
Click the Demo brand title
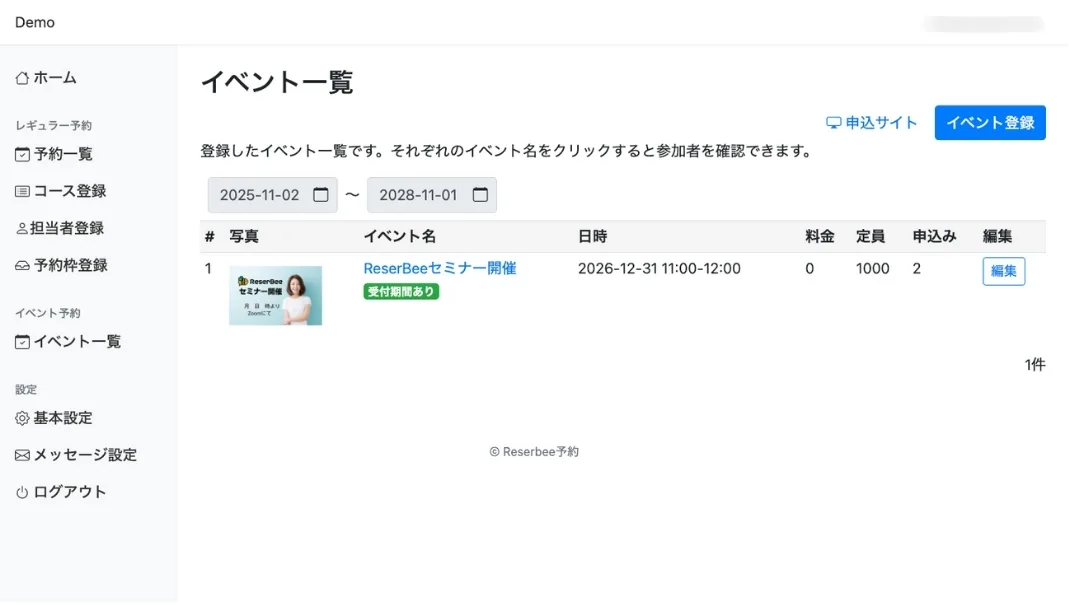[35, 22]
